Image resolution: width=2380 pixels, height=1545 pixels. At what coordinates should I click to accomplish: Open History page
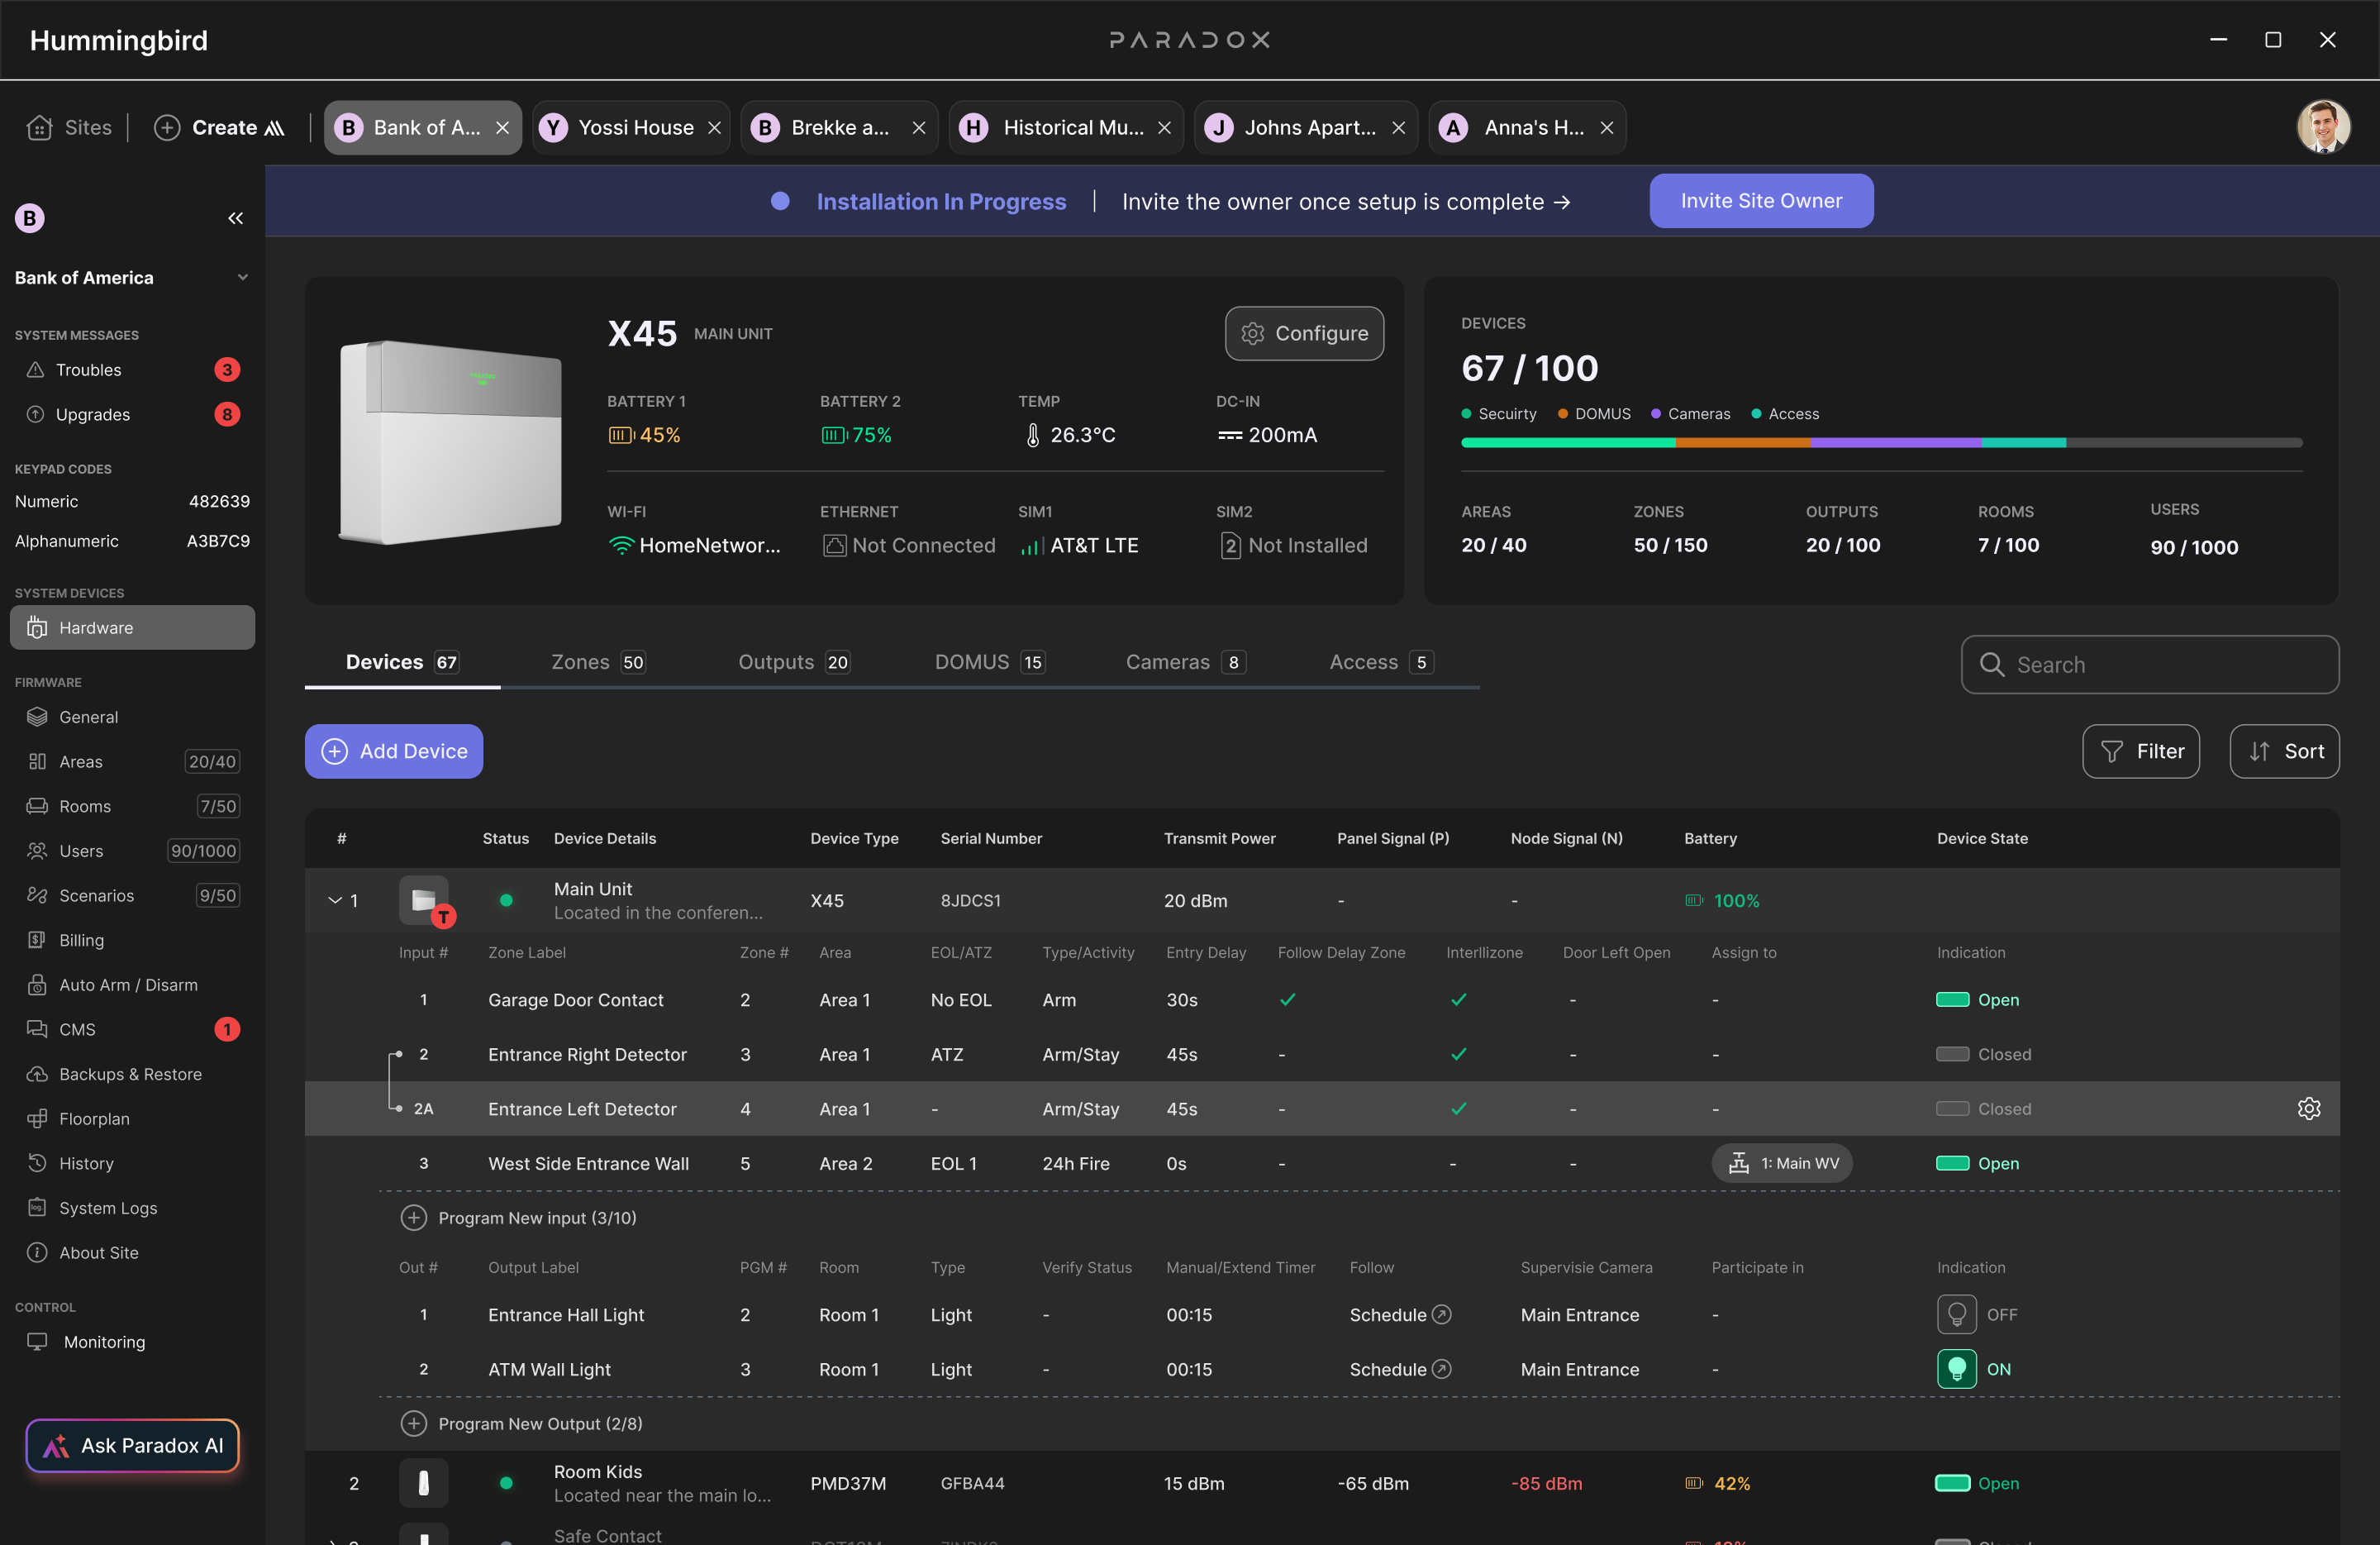click(132, 1163)
